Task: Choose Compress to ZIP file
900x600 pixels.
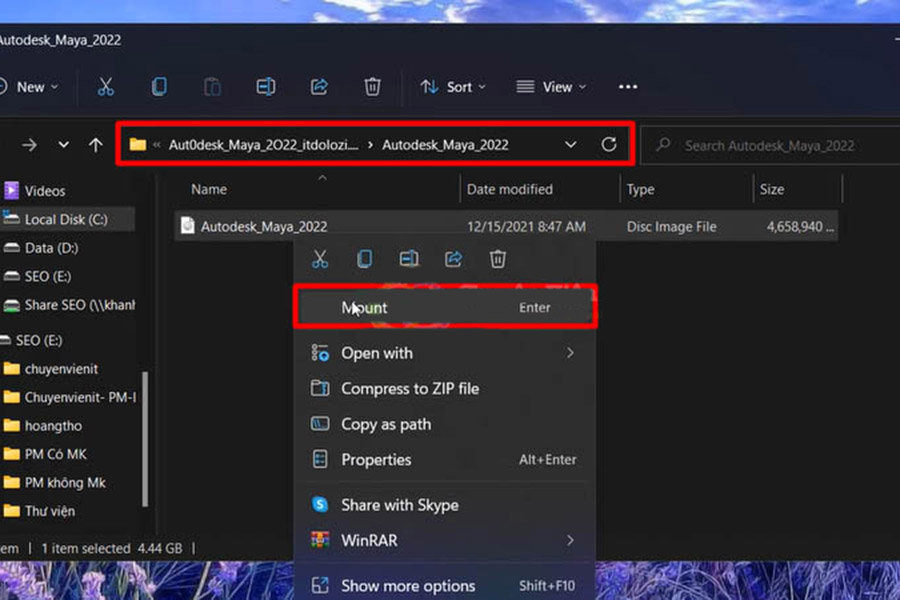Action: 445,389
